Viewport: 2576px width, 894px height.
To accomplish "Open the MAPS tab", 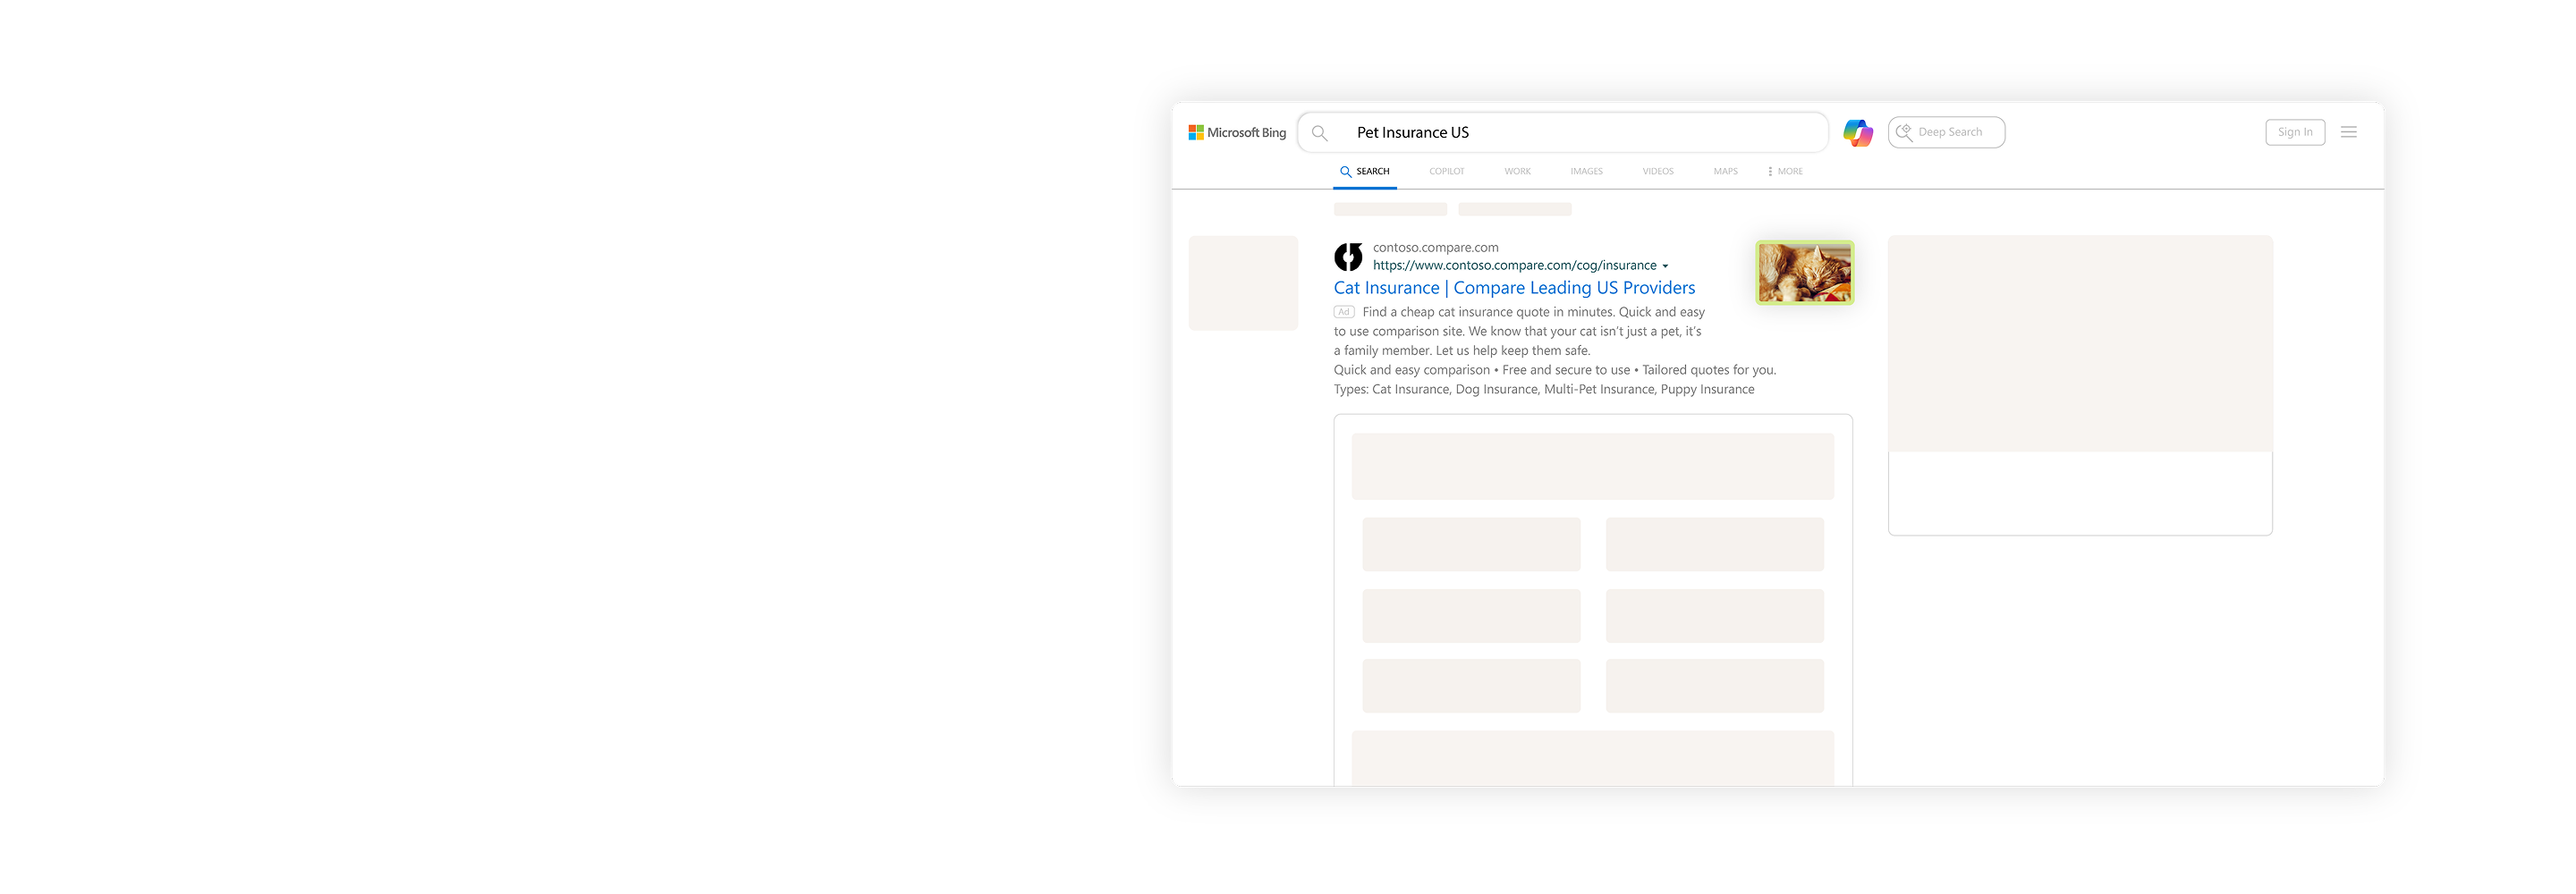I will tap(1725, 171).
